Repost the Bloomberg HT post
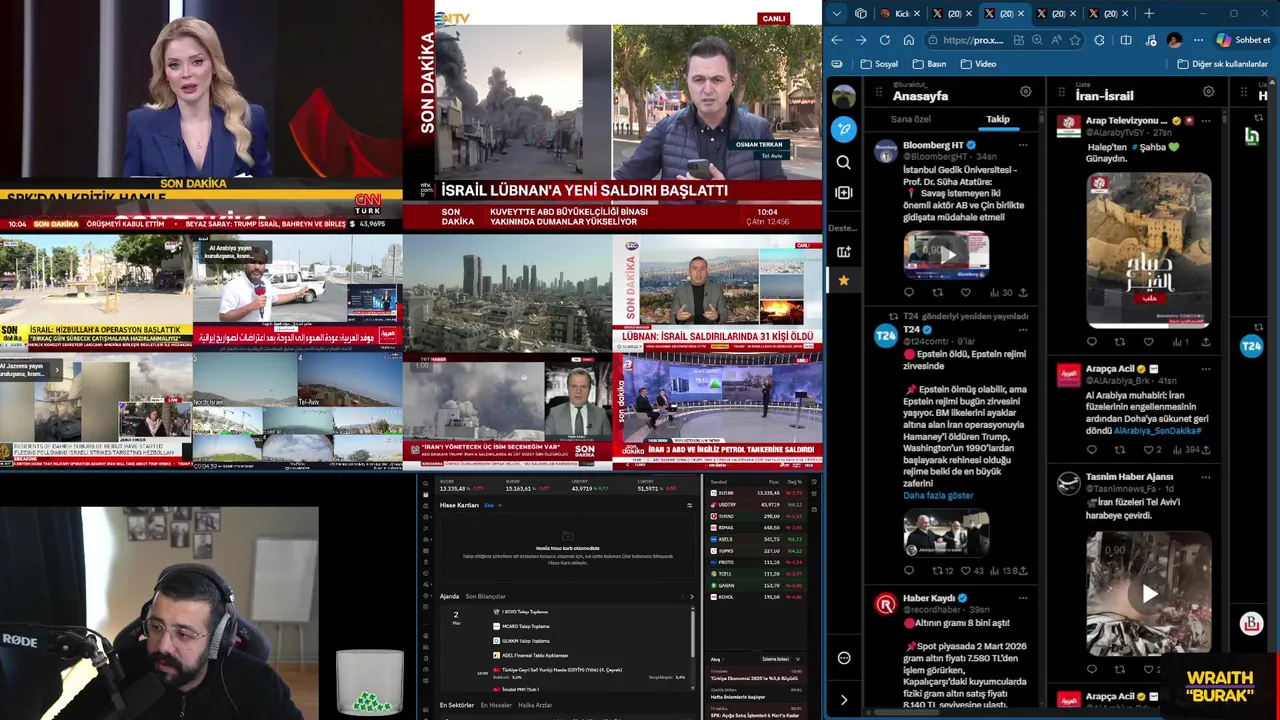This screenshot has height=720, width=1280. (937, 293)
